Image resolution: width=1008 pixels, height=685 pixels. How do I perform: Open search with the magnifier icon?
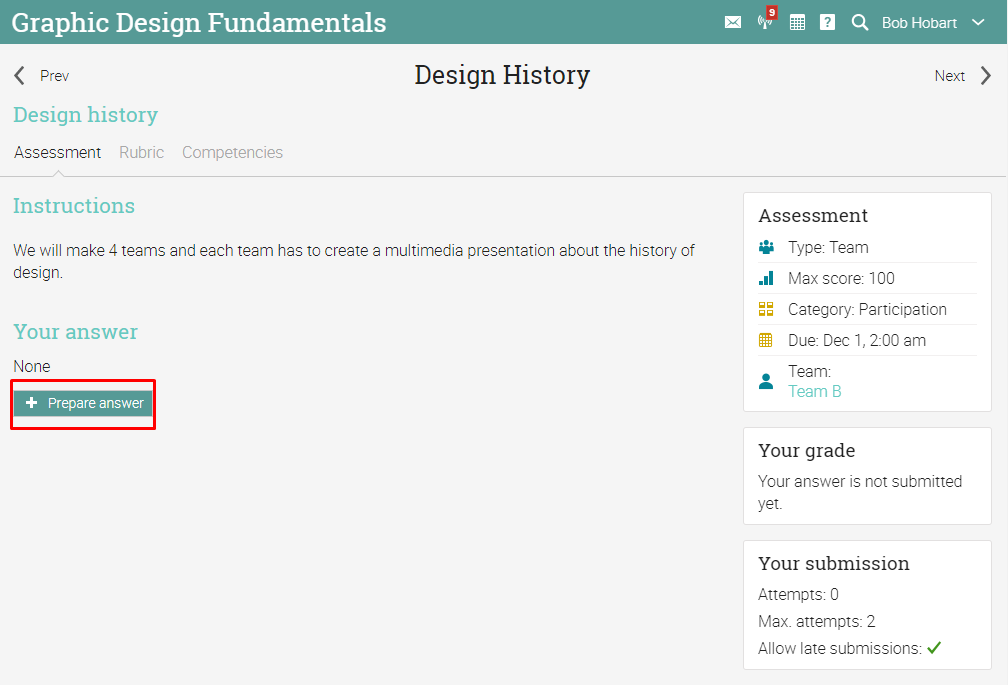click(859, 22)
